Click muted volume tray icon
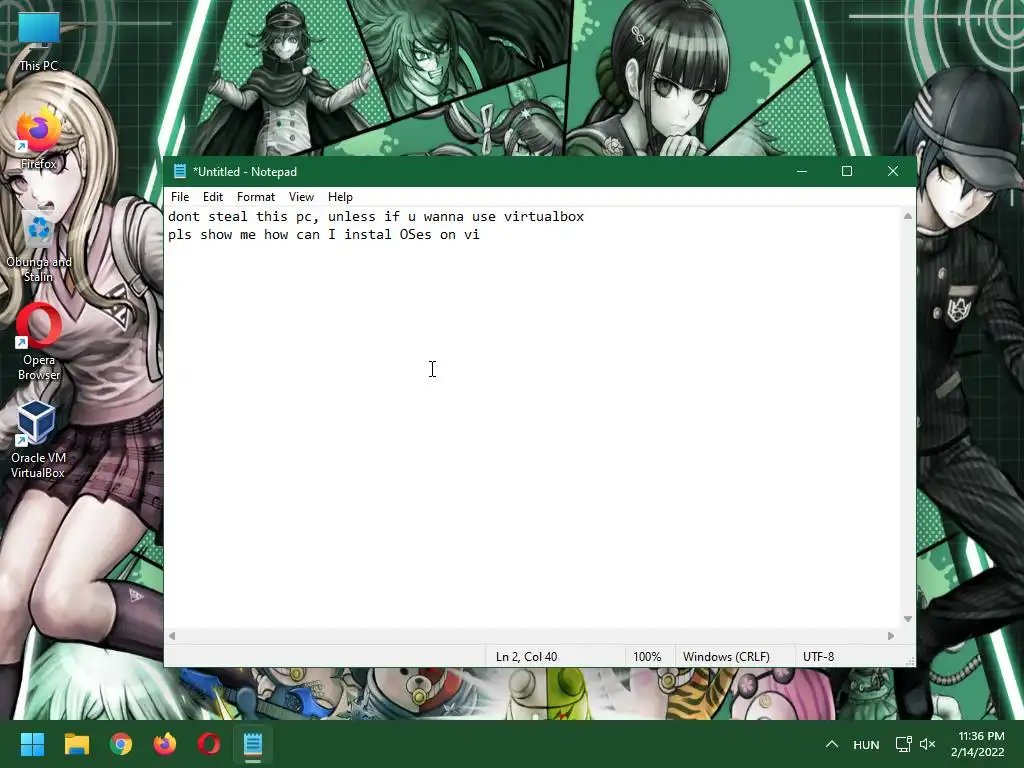1024x768 pixels. 927,744
